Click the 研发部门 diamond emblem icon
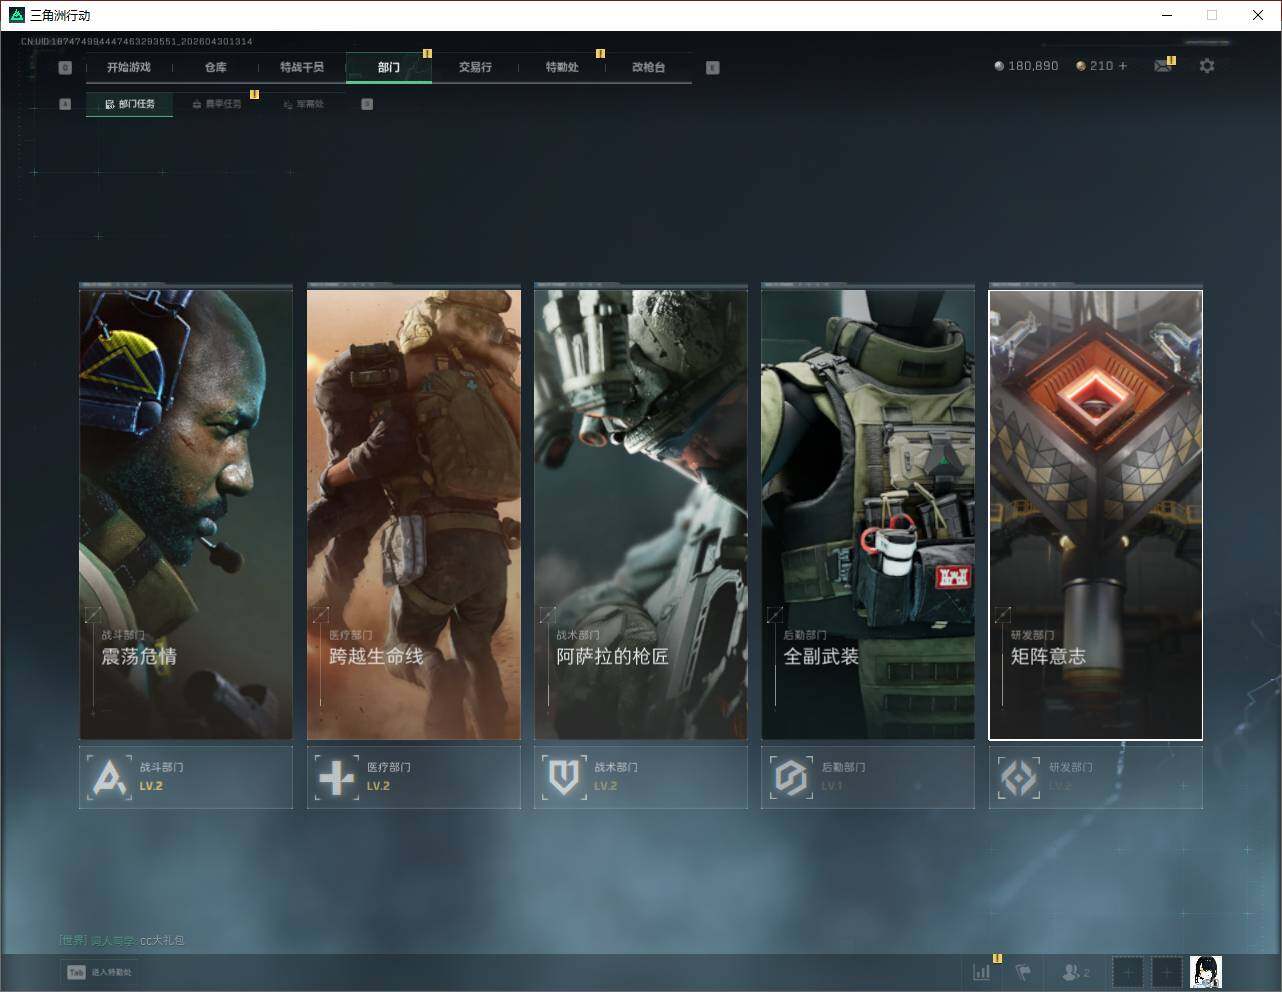The height and width of the screenshot is (992, 1282). (x=1018, y=777)
